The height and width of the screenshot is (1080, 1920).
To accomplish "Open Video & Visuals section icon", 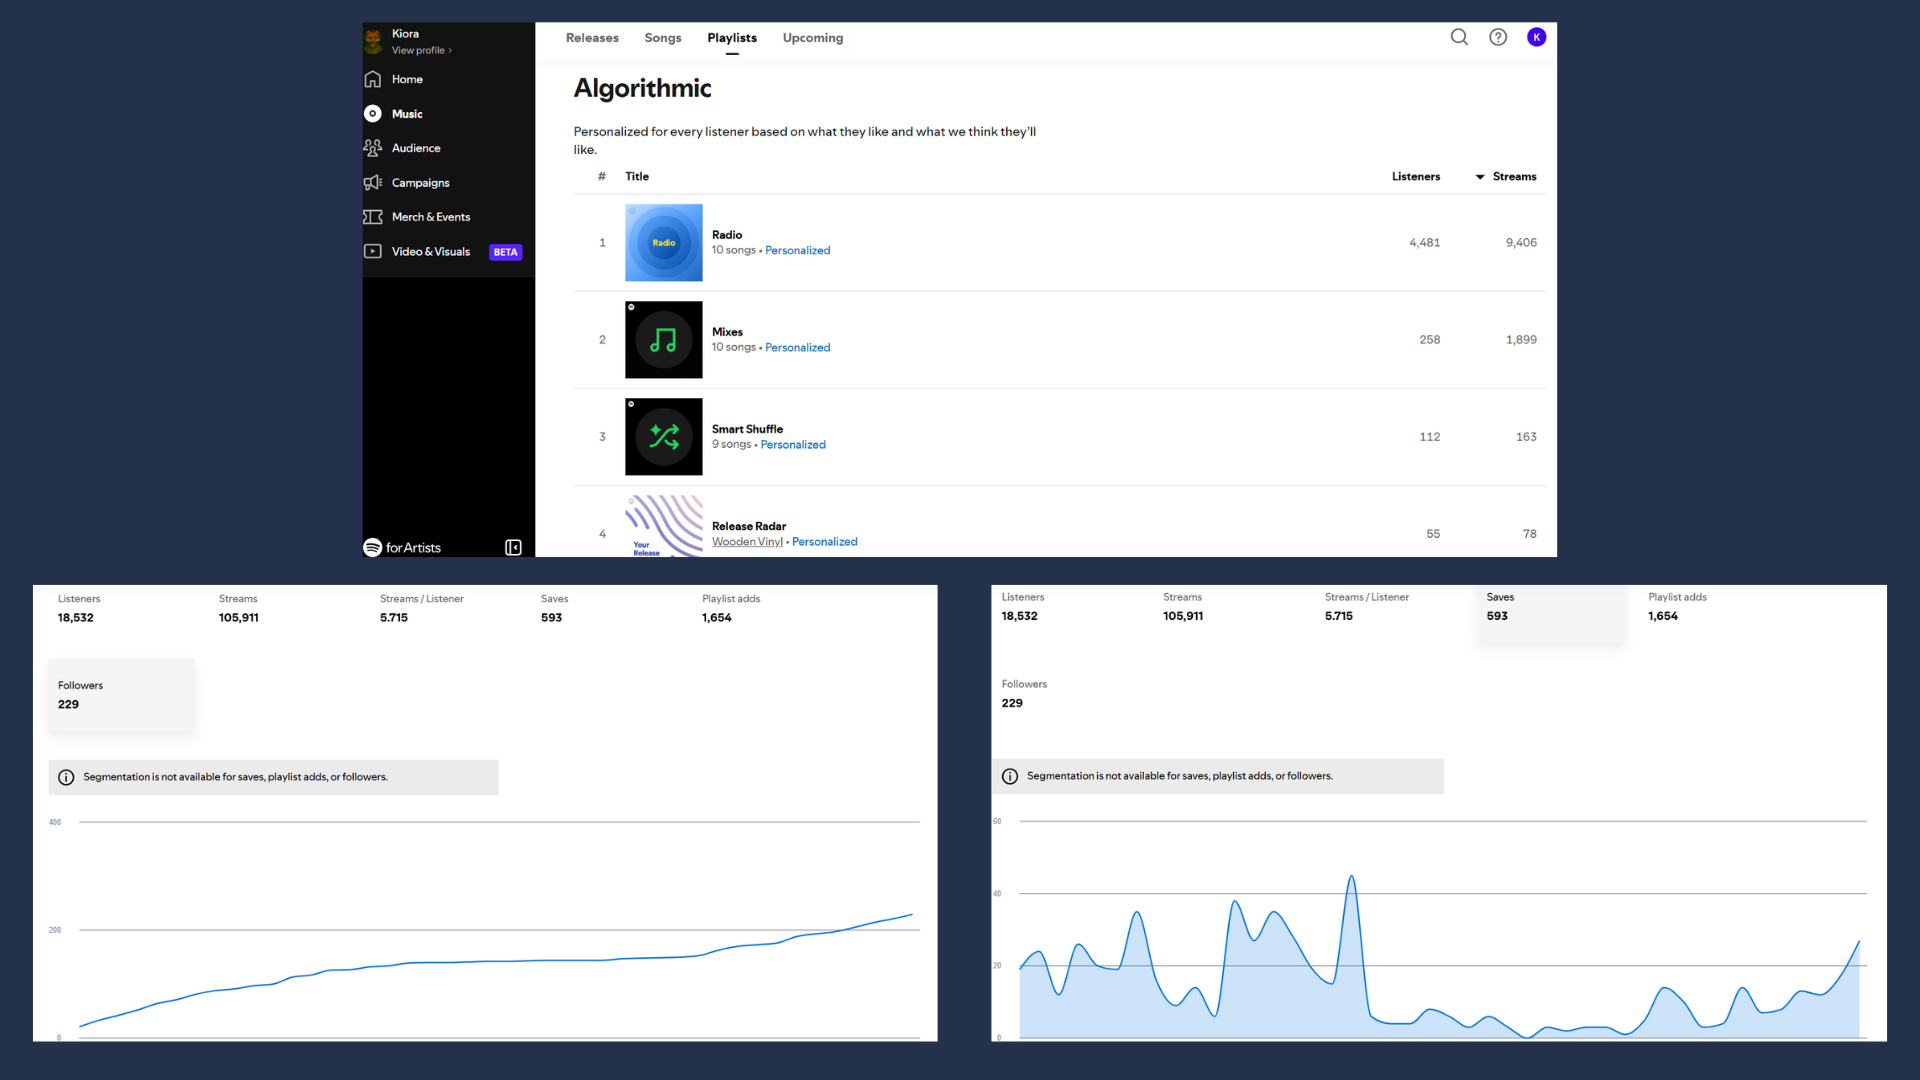I will point(373,252).
